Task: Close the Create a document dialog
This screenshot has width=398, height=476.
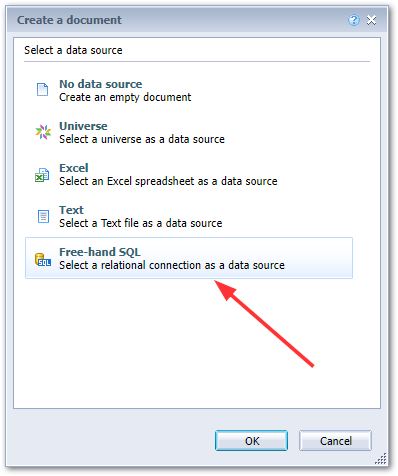Action: (x=371, y=20)
